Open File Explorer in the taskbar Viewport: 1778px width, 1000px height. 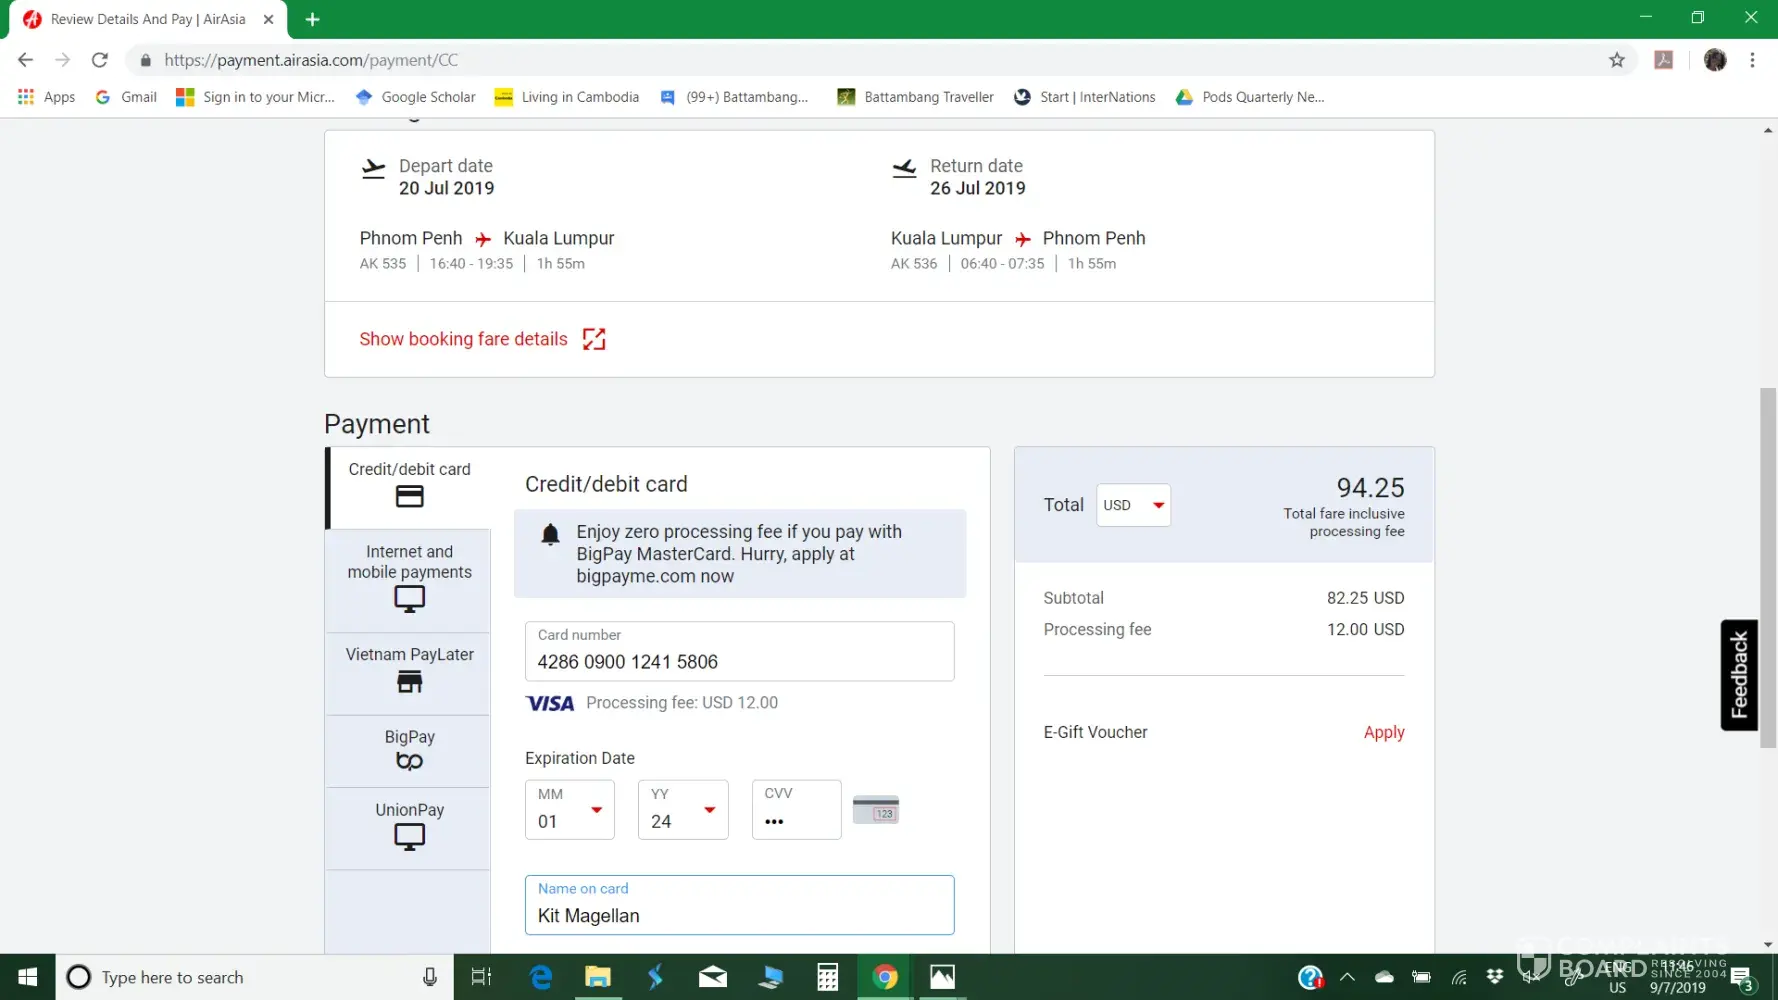click(x=598, y=977)
